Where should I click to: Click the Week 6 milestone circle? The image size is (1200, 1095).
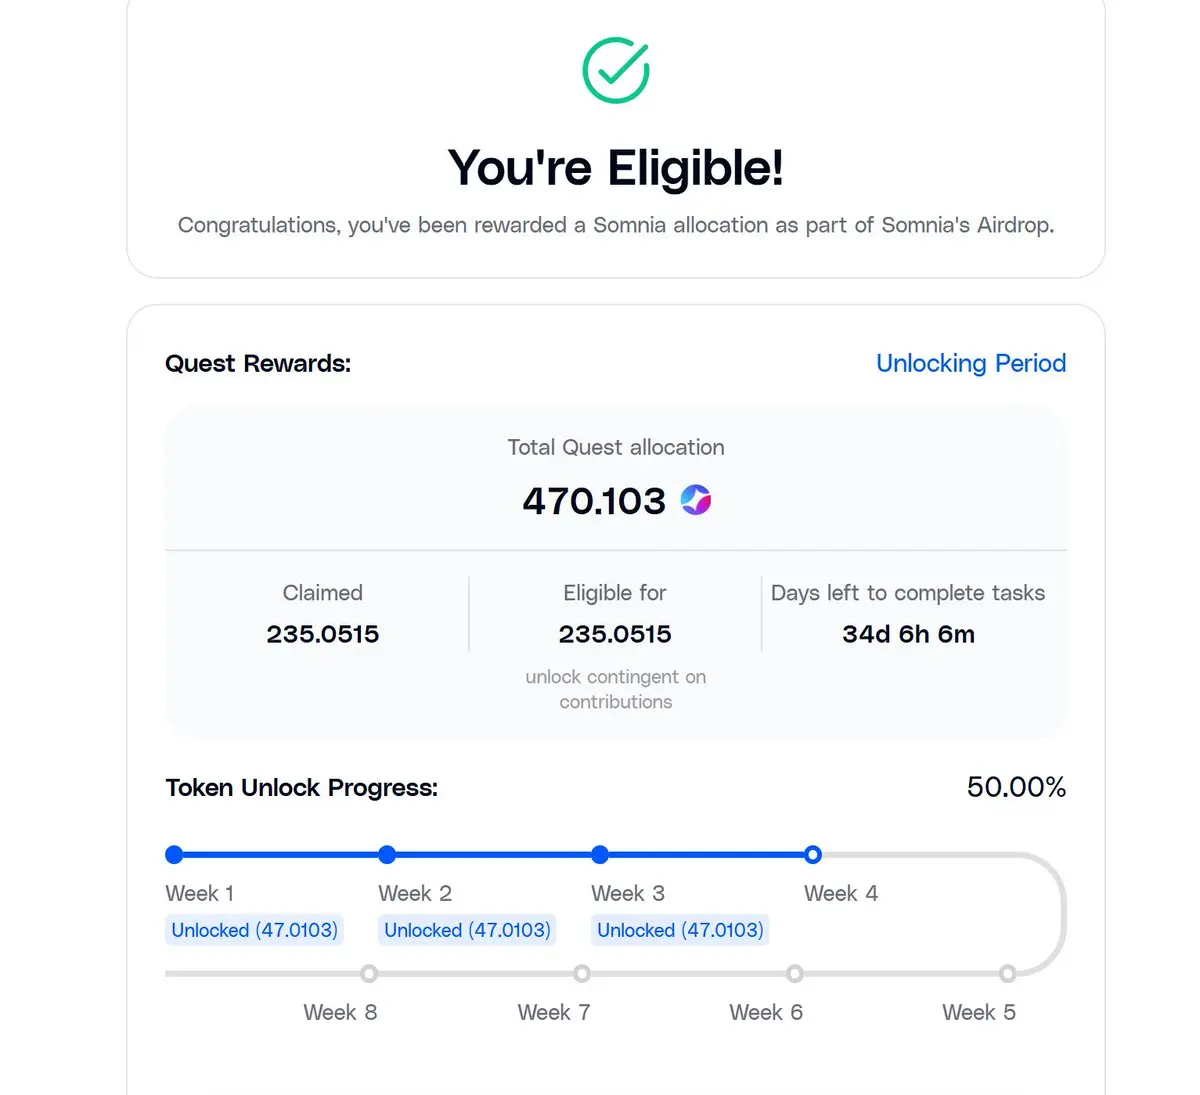[794, 973]
